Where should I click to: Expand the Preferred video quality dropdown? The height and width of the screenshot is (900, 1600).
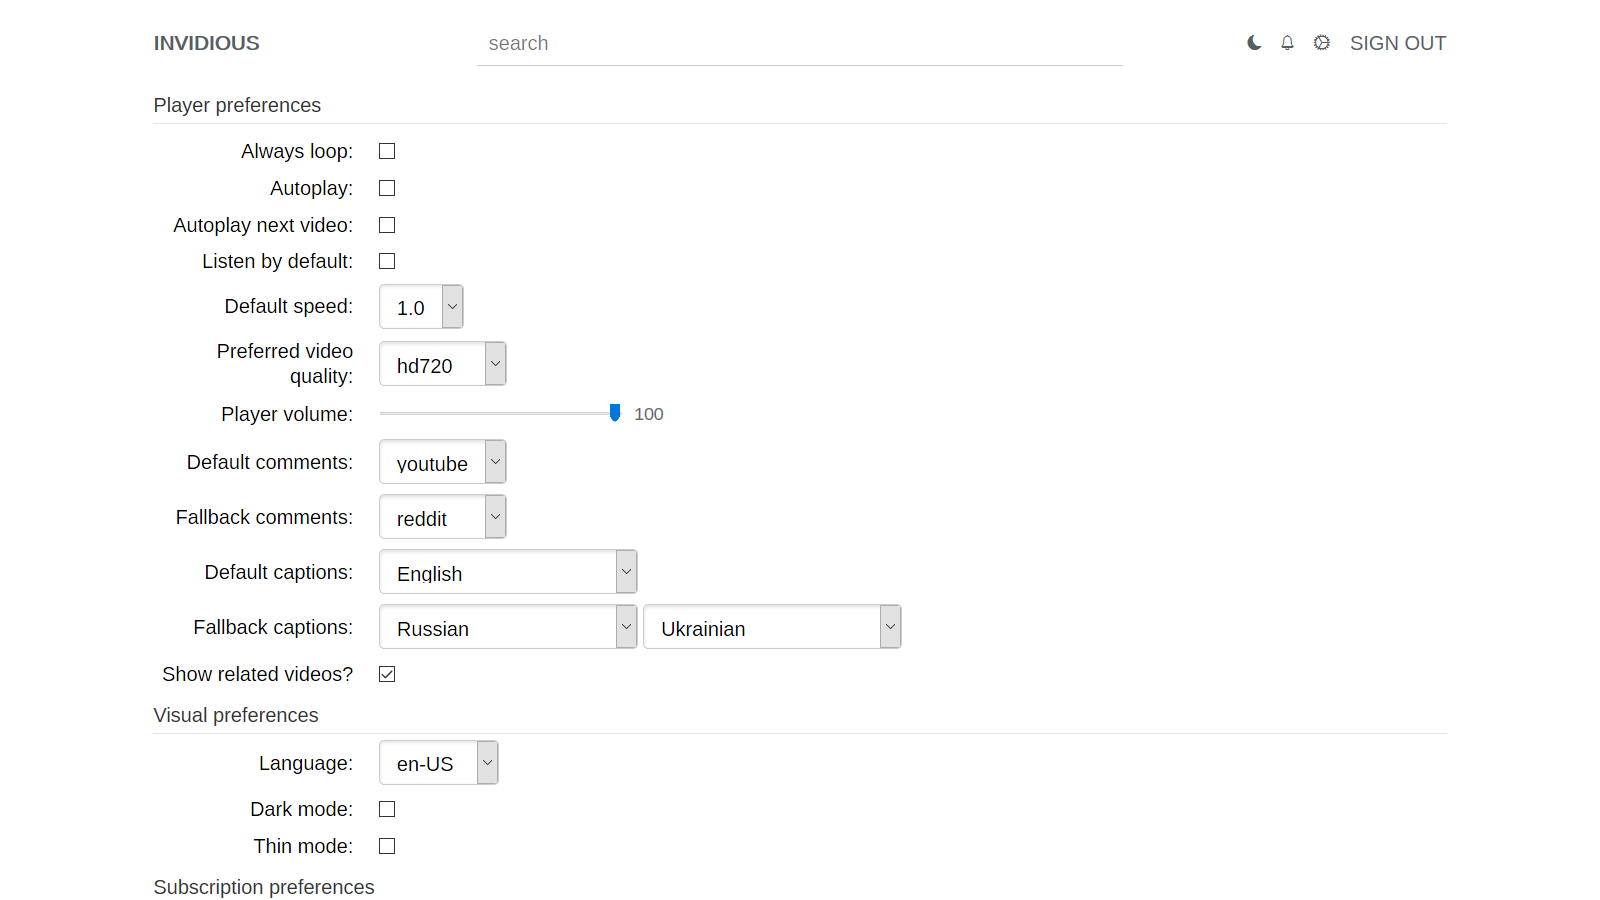click(x=442, y=364)
